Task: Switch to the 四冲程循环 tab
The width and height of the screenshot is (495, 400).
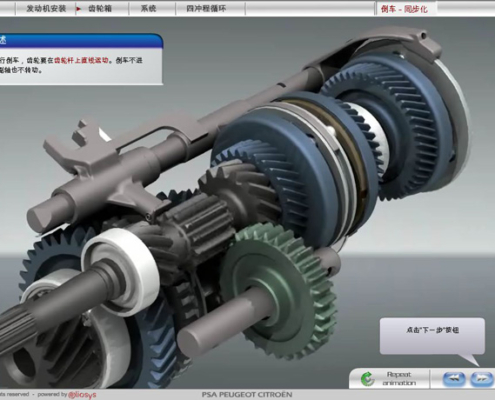Action: click(206, 9)
